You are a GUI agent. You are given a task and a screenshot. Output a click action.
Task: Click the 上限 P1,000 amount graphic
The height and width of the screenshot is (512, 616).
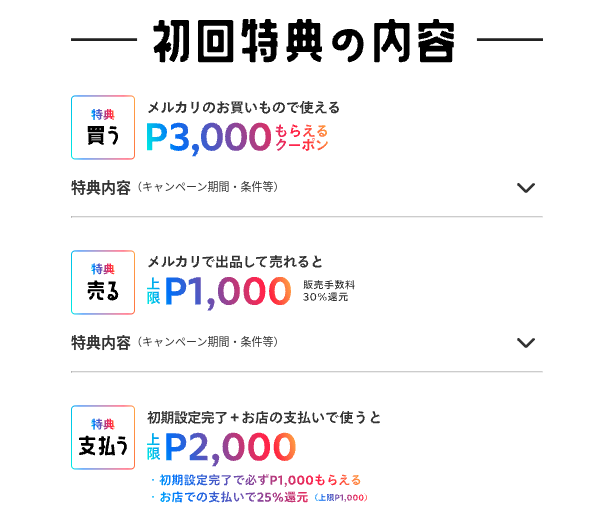pyautogui.click(x=219, y=292)
